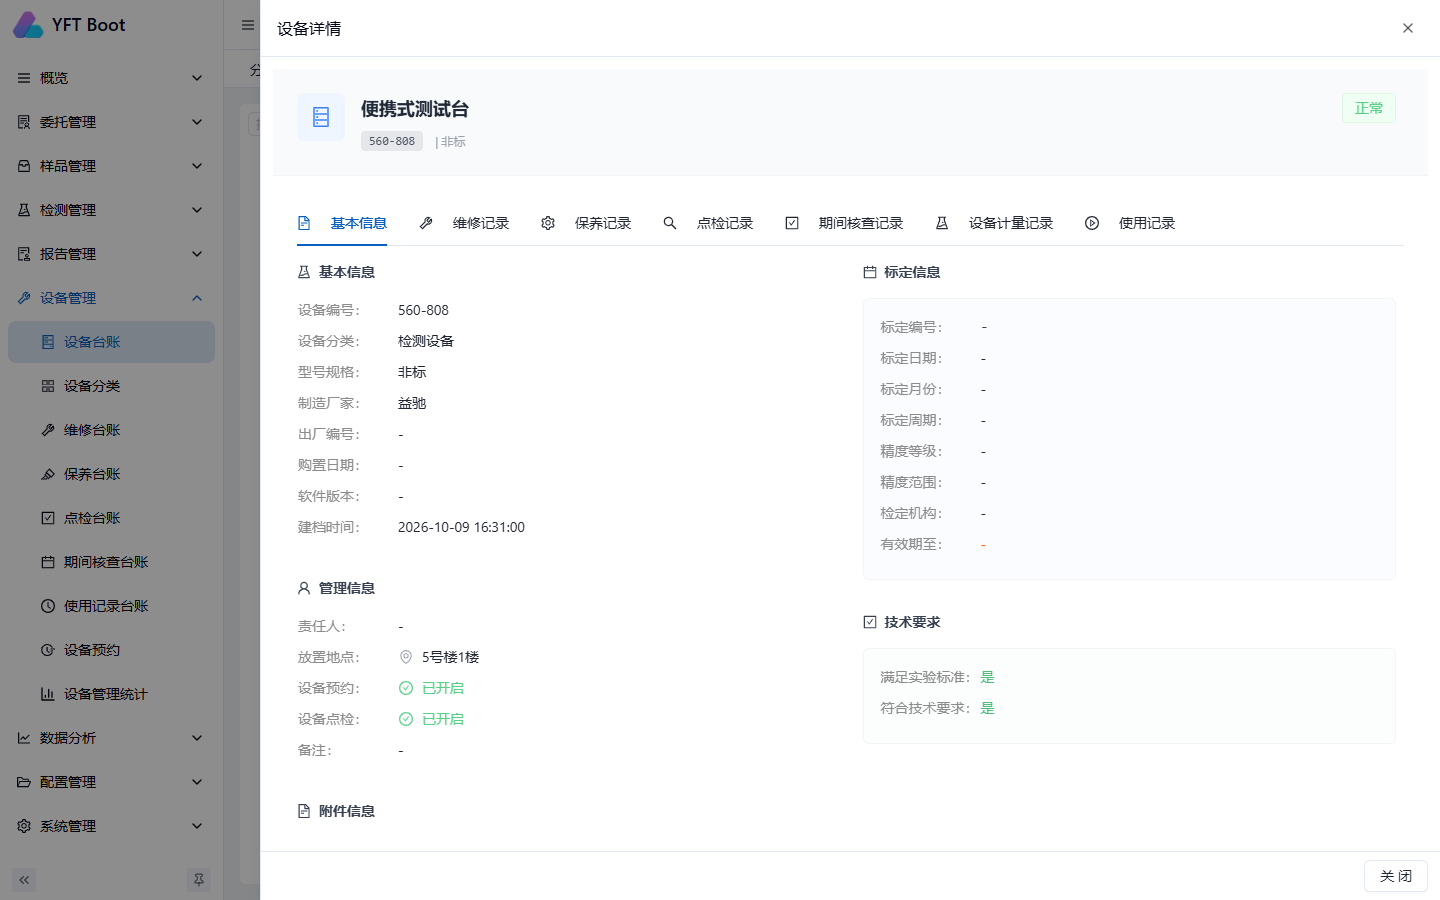Click the location pin icon beside 5号楼1楼
The width and height of the screenshot is (1440, 900).
point(406,657)
